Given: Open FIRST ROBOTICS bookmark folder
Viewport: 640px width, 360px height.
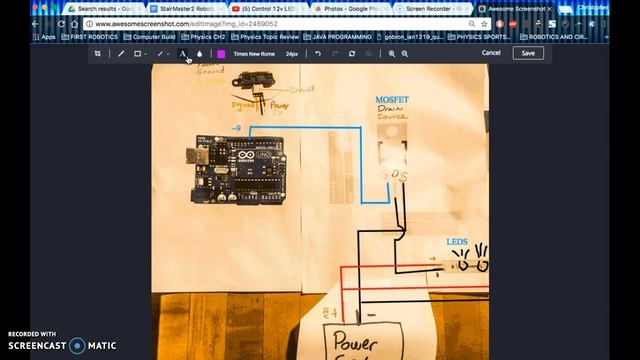Looking at the screenshot, I should point(89,37).
